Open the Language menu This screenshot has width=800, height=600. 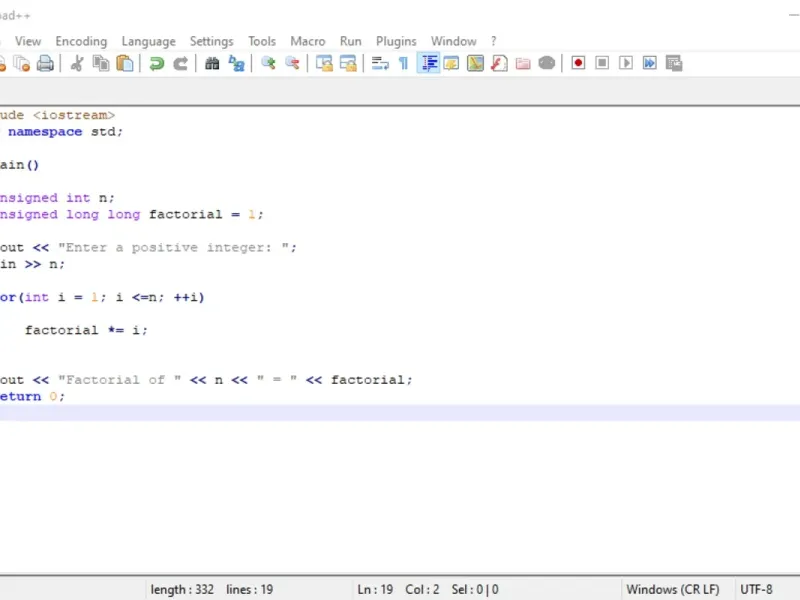point(148,41)
